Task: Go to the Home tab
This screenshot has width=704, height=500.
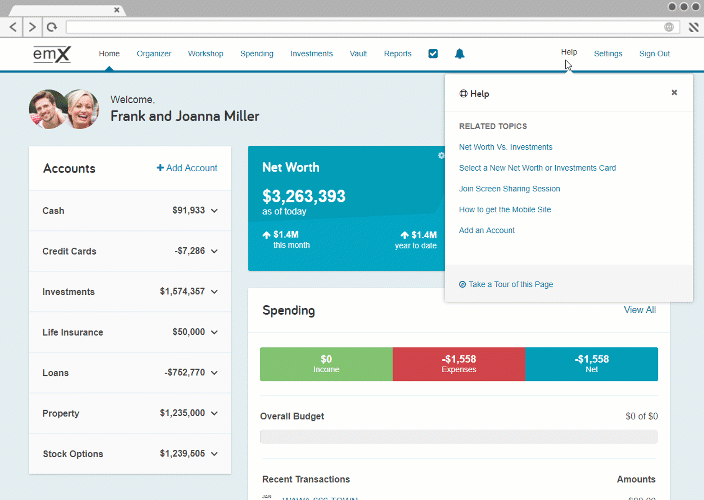Action: point(109,53)
